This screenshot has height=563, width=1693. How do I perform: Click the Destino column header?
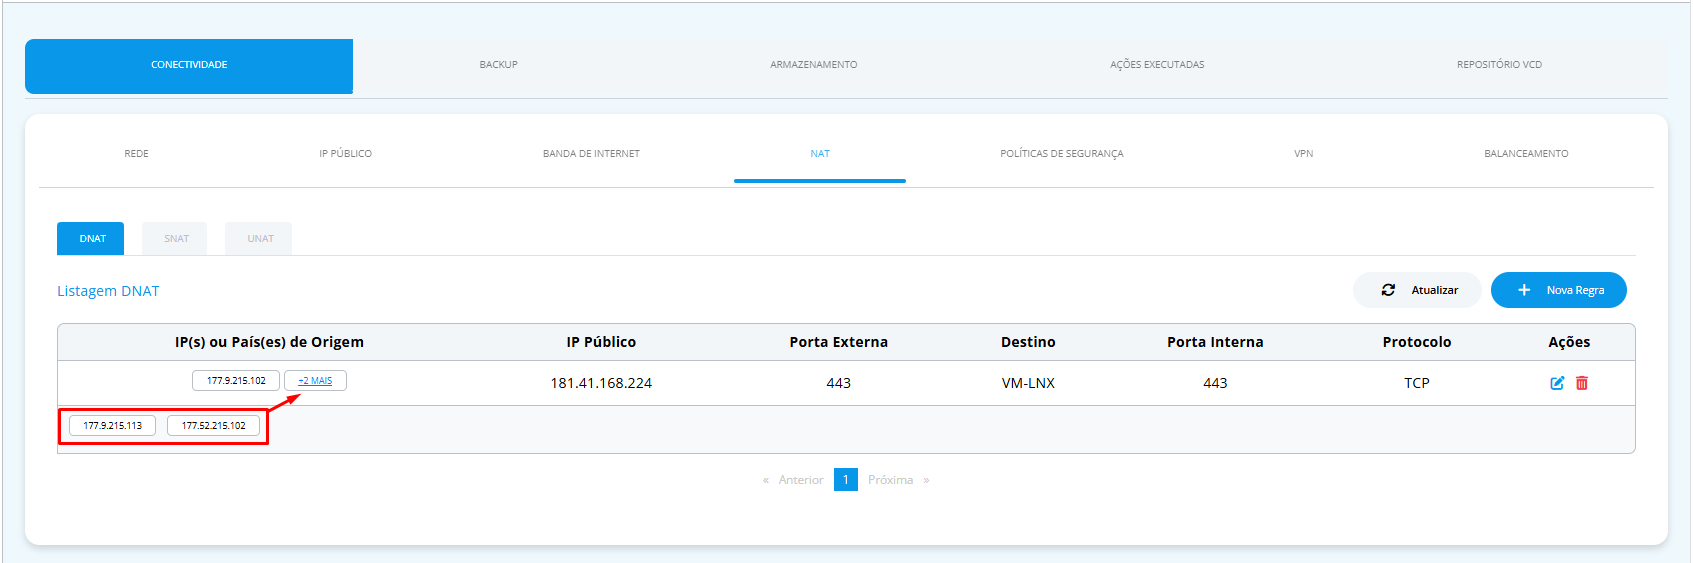click(1028, 342)
